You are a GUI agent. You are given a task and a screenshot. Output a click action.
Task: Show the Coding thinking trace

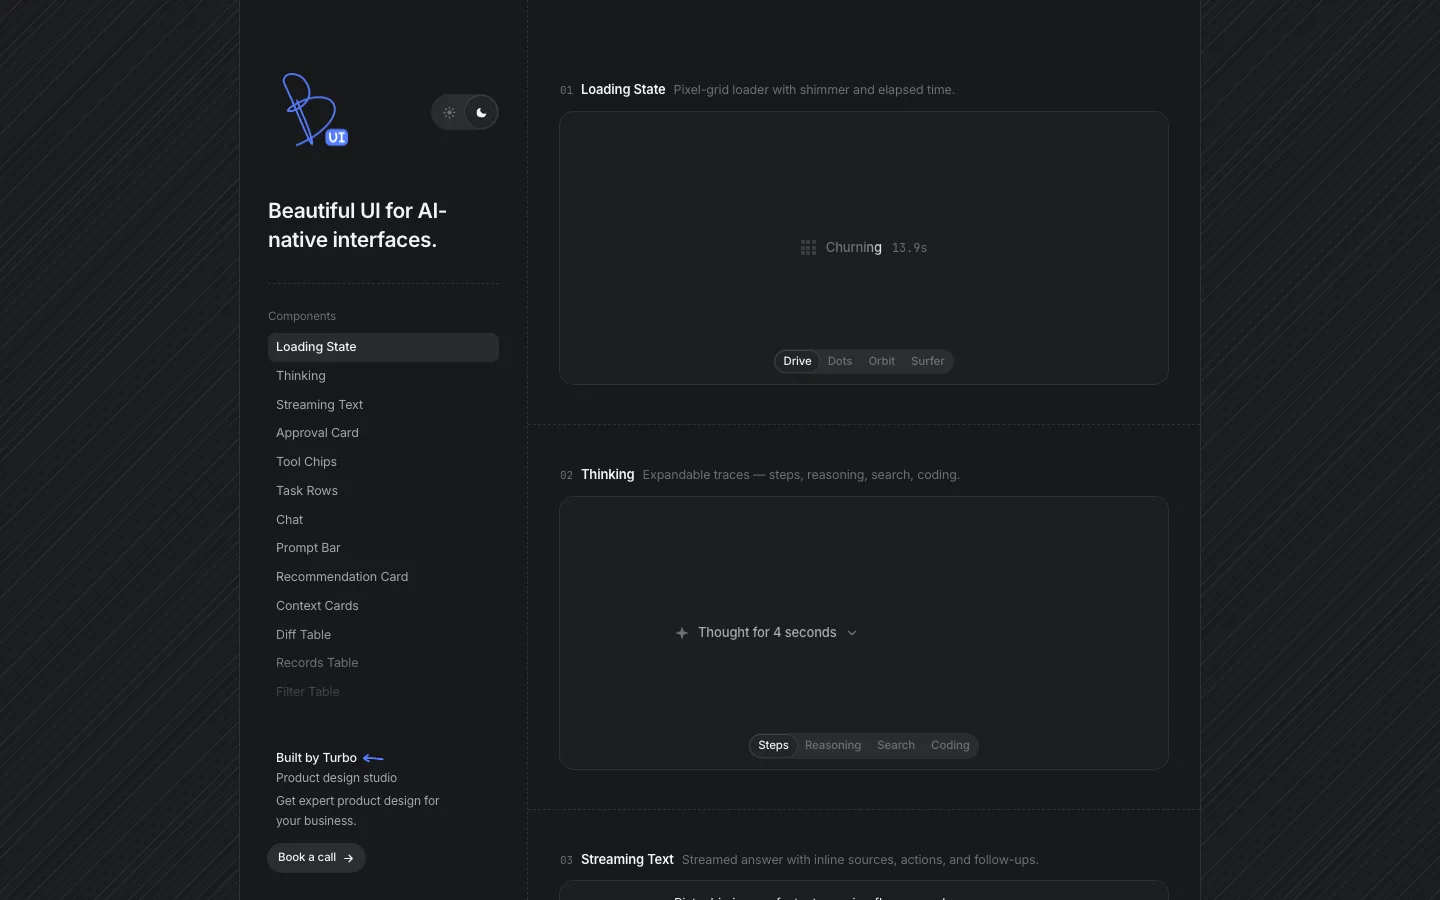pos(950,746)
